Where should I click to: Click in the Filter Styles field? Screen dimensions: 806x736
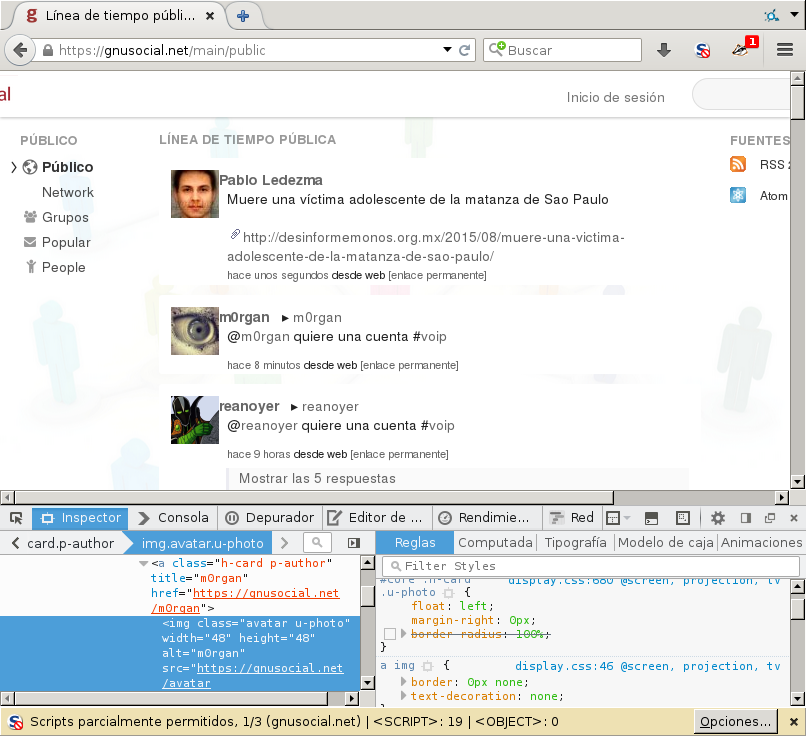click(591, 566)
